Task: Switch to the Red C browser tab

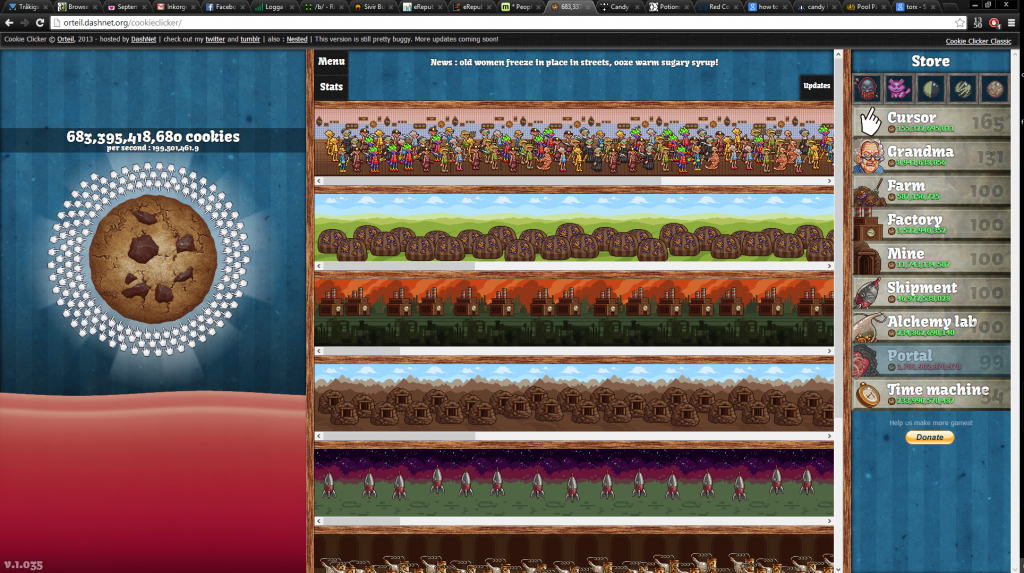Action: coord(718,7)
